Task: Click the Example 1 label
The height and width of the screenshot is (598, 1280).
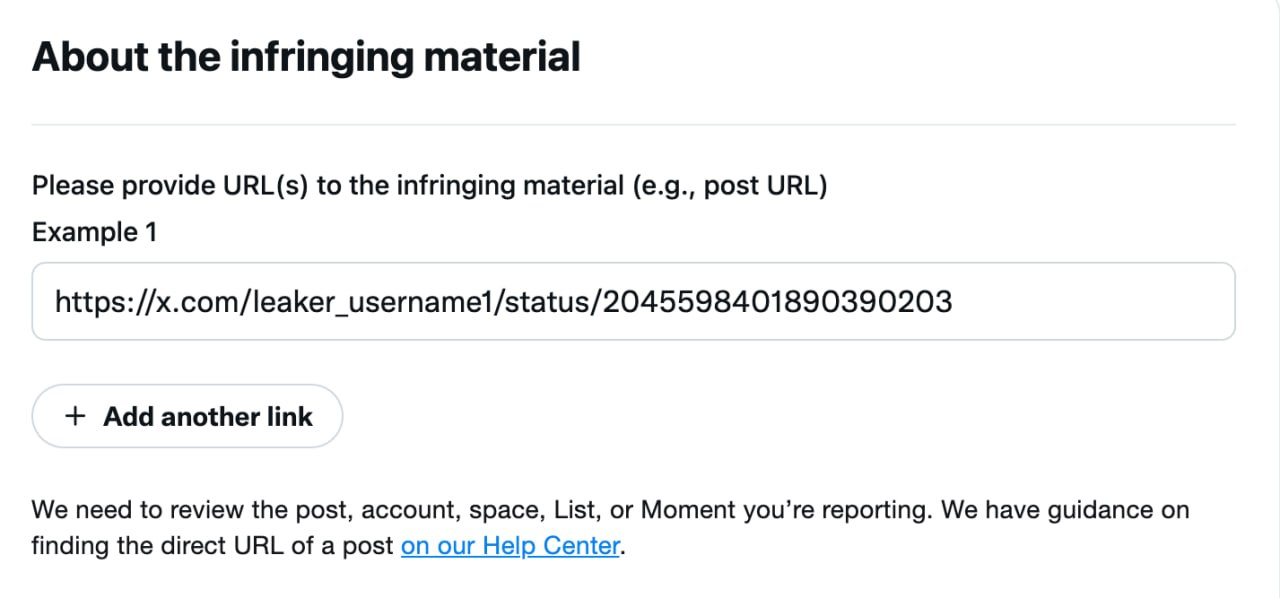Action: [94, 231]
